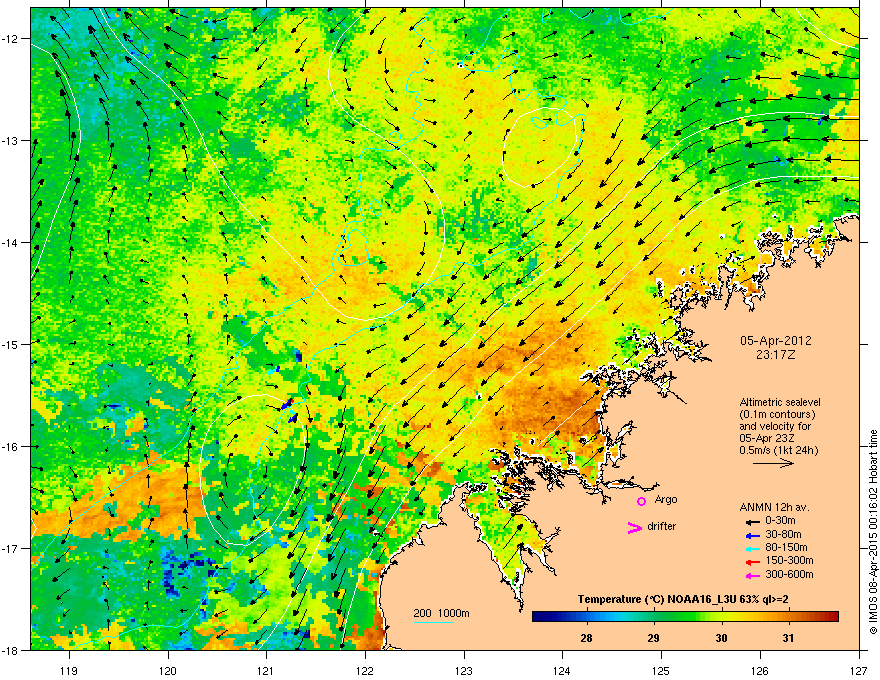The image size is (880, 680).
Task: Click the '0.5m/s (1kt 24h)' text
Action: [x=778, y=450]
